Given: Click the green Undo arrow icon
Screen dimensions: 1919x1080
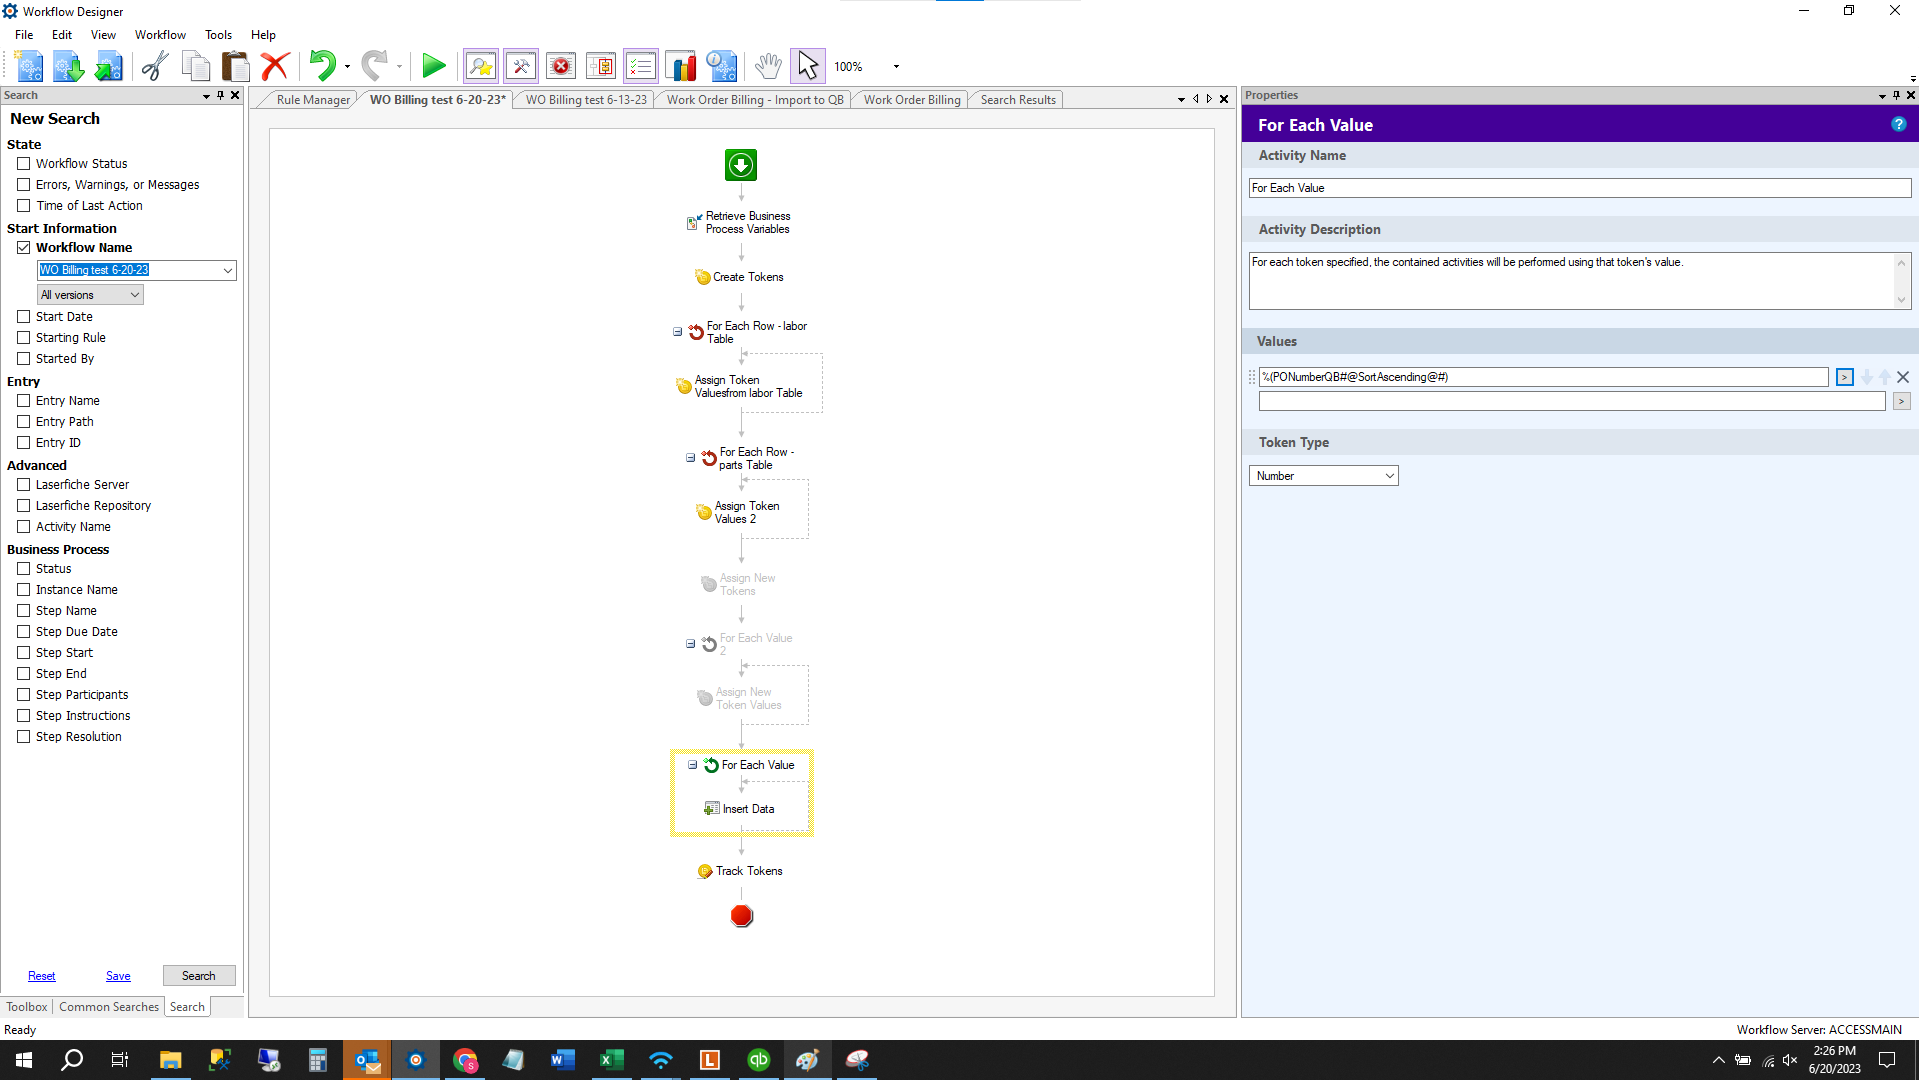Looking at the screenshot, I should coord(322,67).
